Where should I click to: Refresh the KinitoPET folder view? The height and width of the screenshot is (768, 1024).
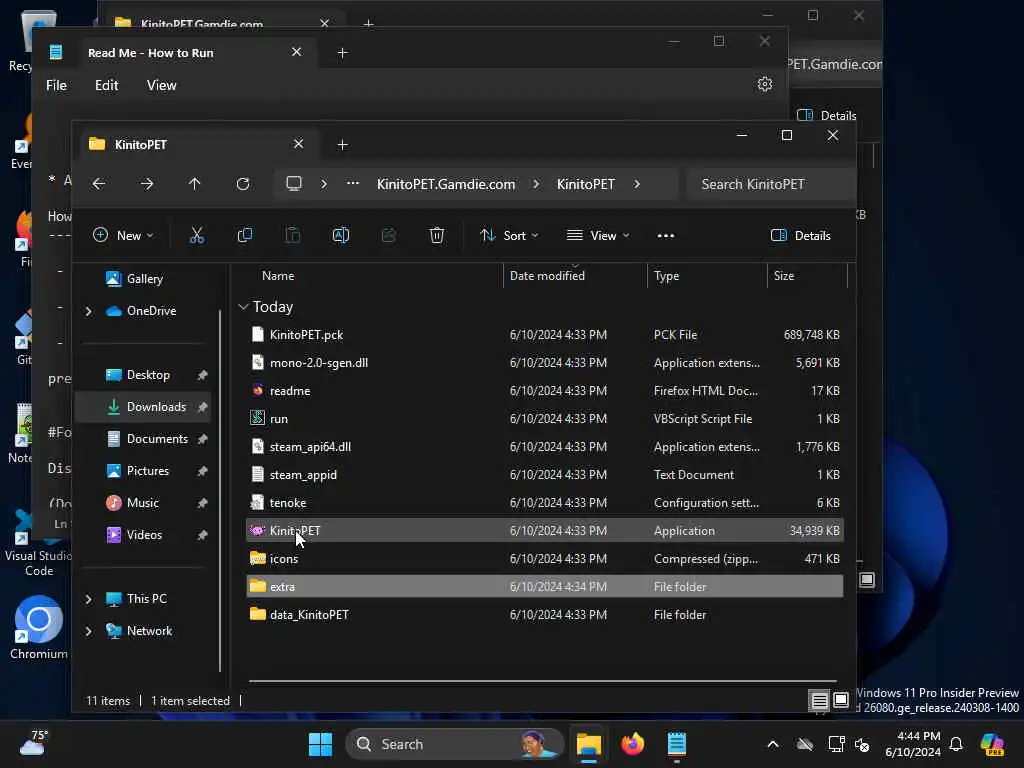click(x=243, y=184)
